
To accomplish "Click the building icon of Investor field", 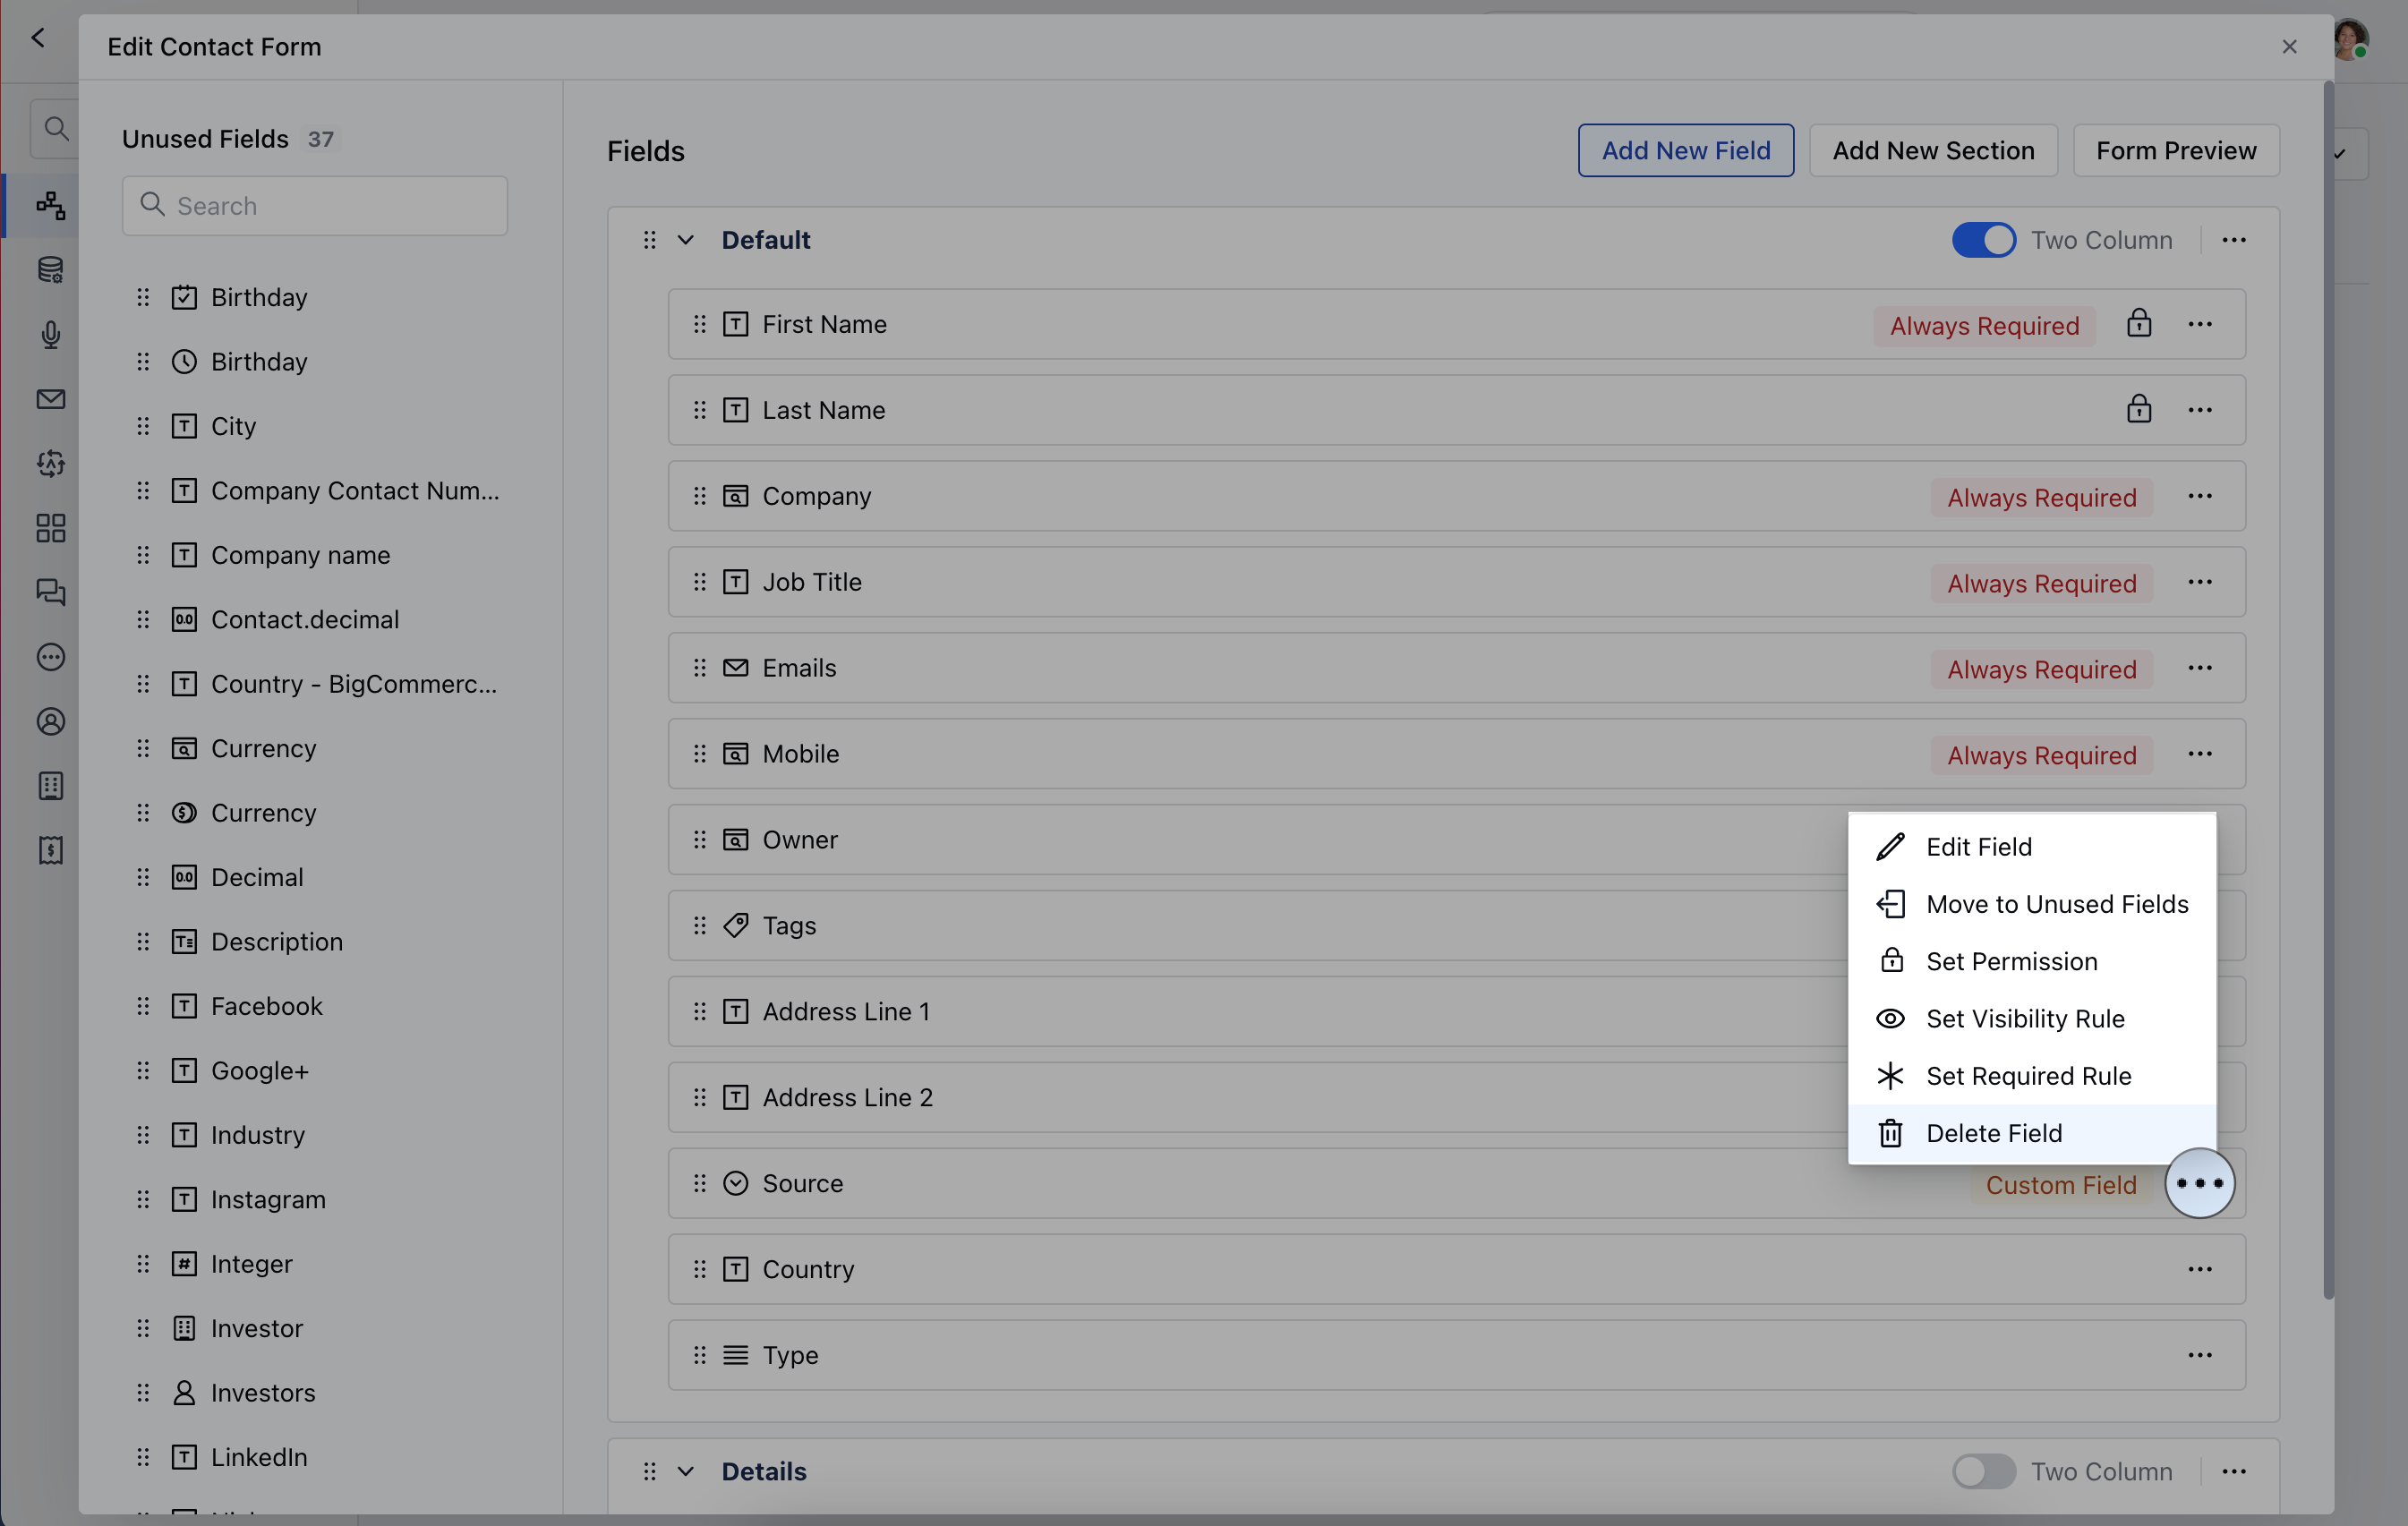I will coord(184,1328).
